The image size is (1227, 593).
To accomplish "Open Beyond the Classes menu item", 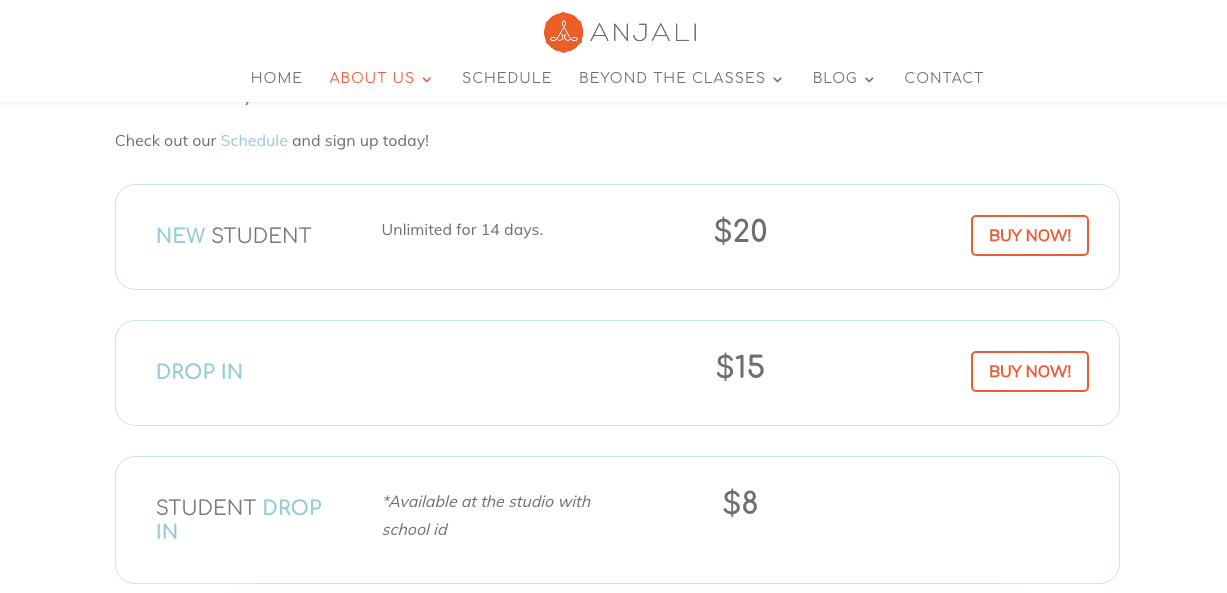I will coord(672,78).
